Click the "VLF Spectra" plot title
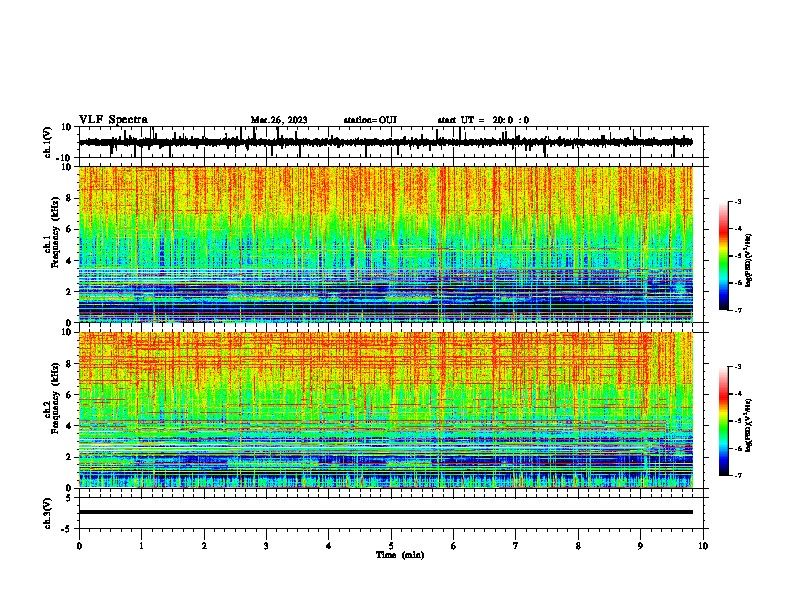 pos(113,120)
